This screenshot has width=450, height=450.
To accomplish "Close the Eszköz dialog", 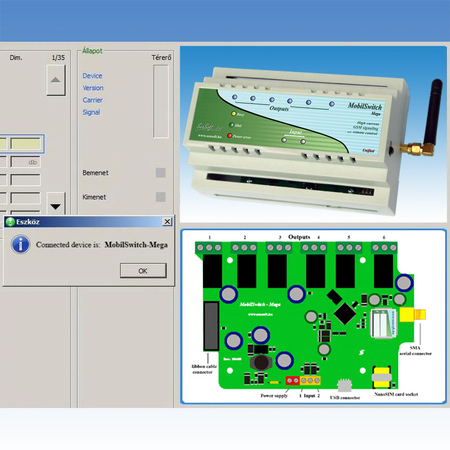I will (167, 222).
